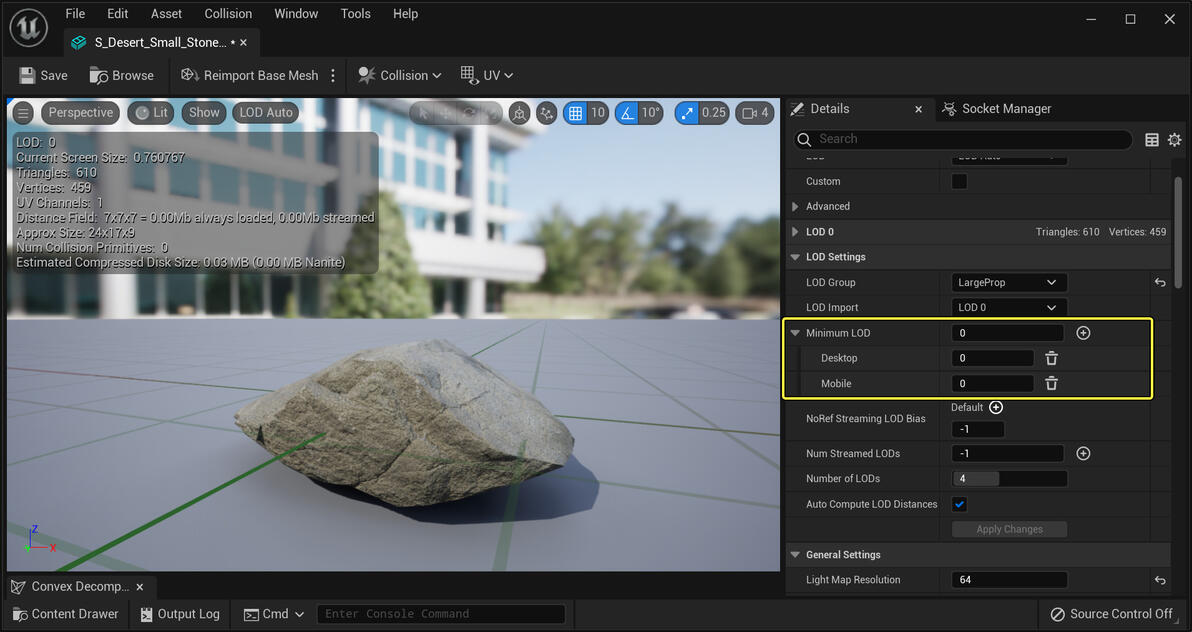Viewport: 1192px width, 632px height.
Task: Add platform override for Minimum LOD
Action: [1083, 333]
